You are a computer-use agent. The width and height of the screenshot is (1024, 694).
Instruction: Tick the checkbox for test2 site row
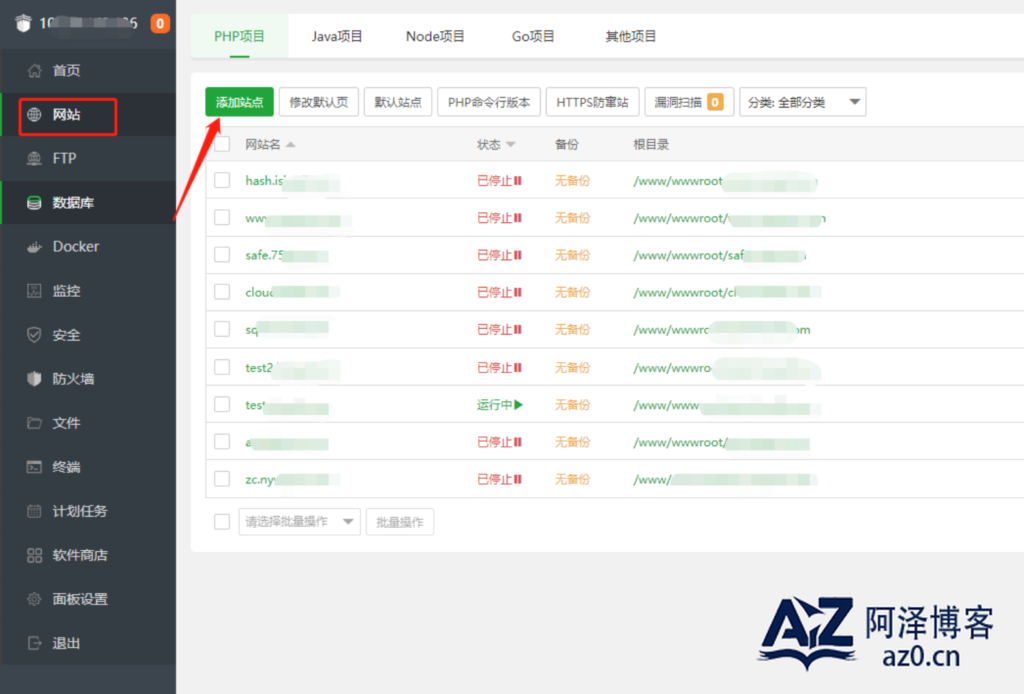point(222,367)
